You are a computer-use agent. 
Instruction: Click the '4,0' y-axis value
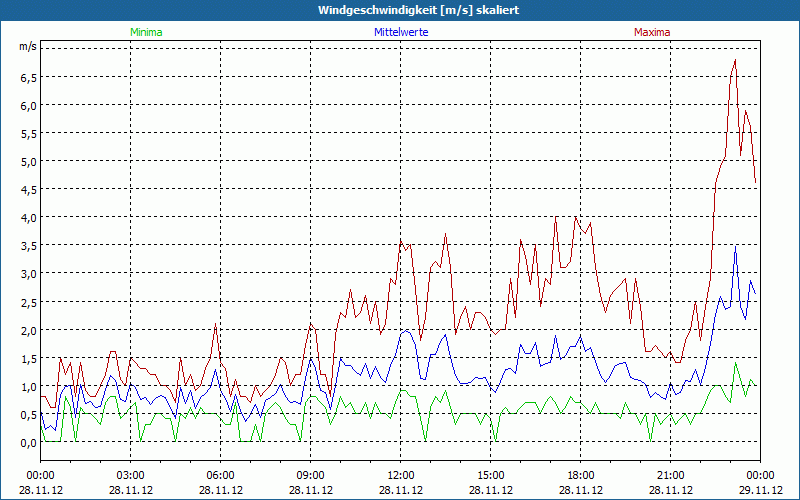coord(29,218)
